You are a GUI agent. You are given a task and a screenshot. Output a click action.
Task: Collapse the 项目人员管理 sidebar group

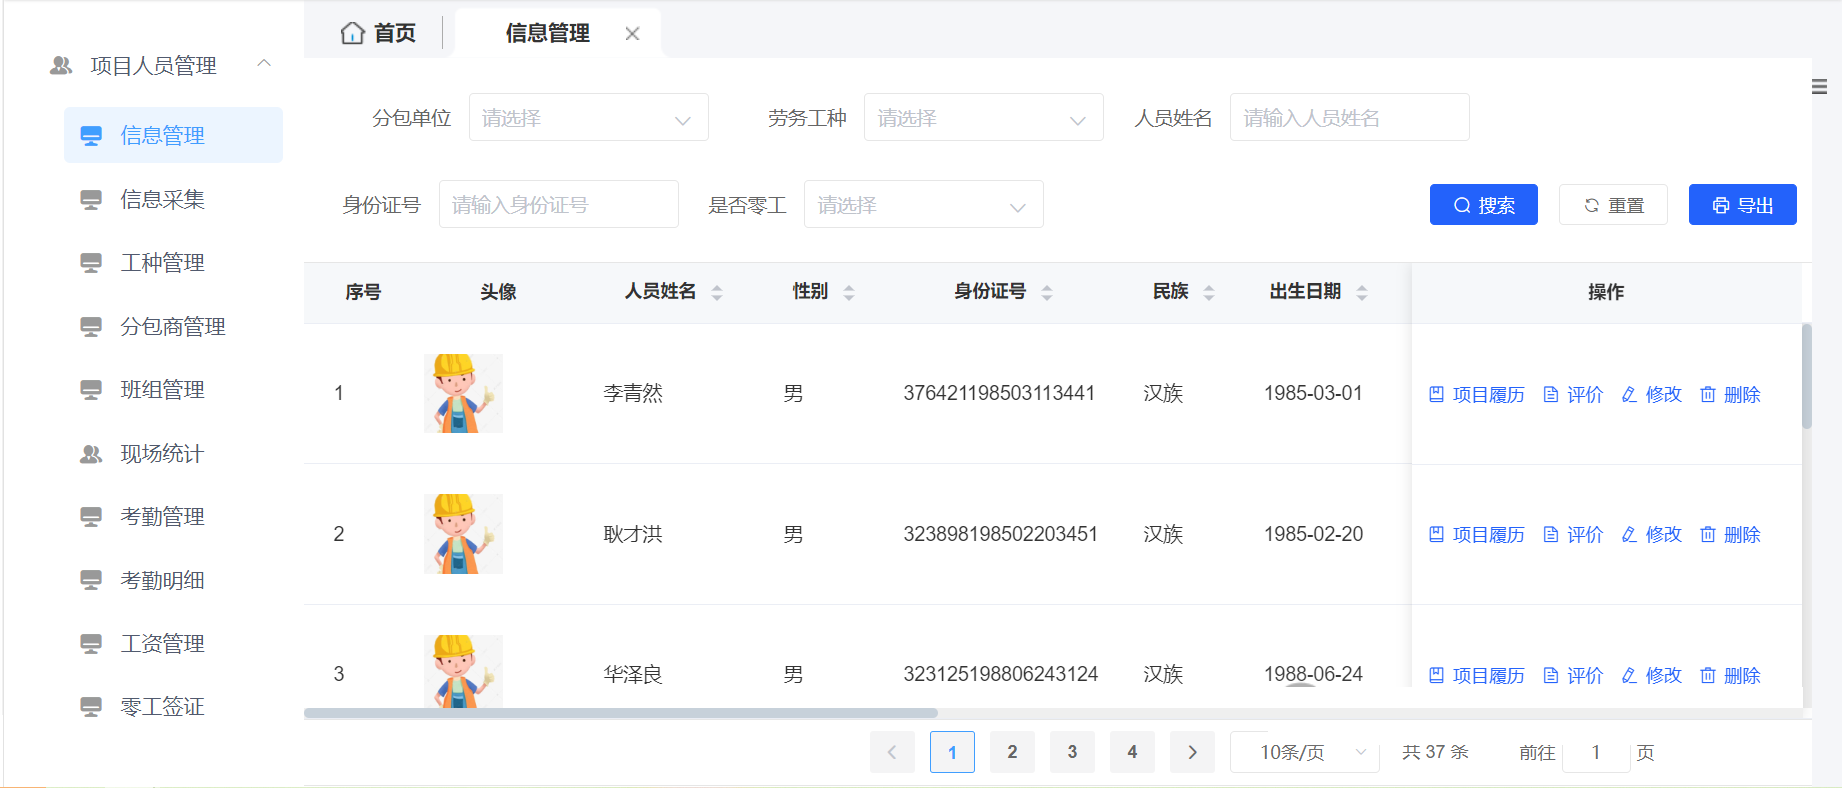coord(264,64)
